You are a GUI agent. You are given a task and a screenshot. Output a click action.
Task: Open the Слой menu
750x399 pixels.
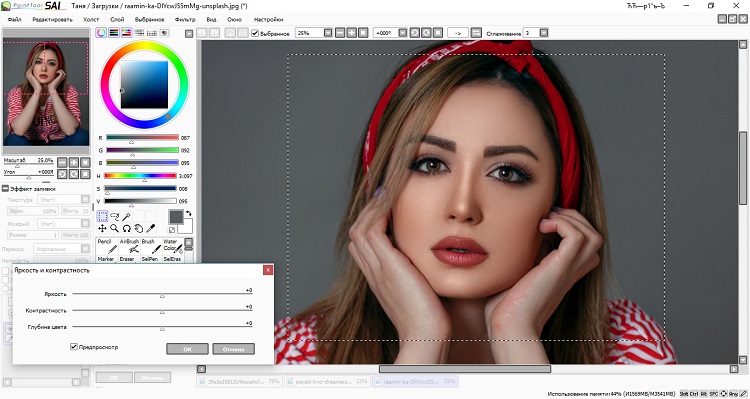pyautogui.click(x=117, y=20)
